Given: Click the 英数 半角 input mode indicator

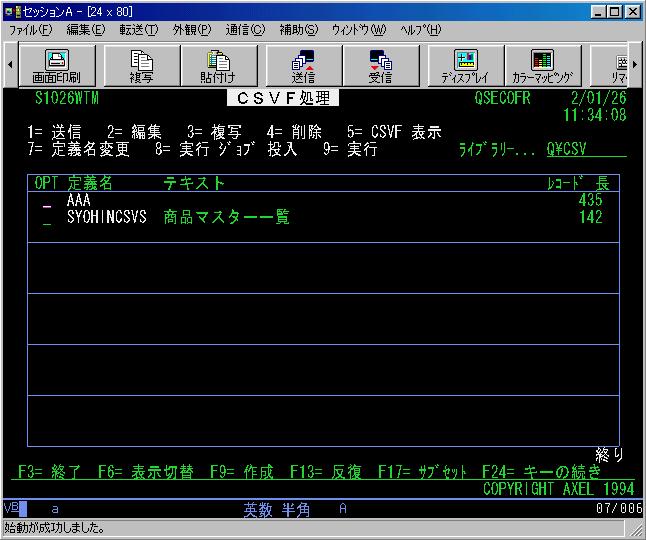Looking at the screenshot, I should coord(276,510).
